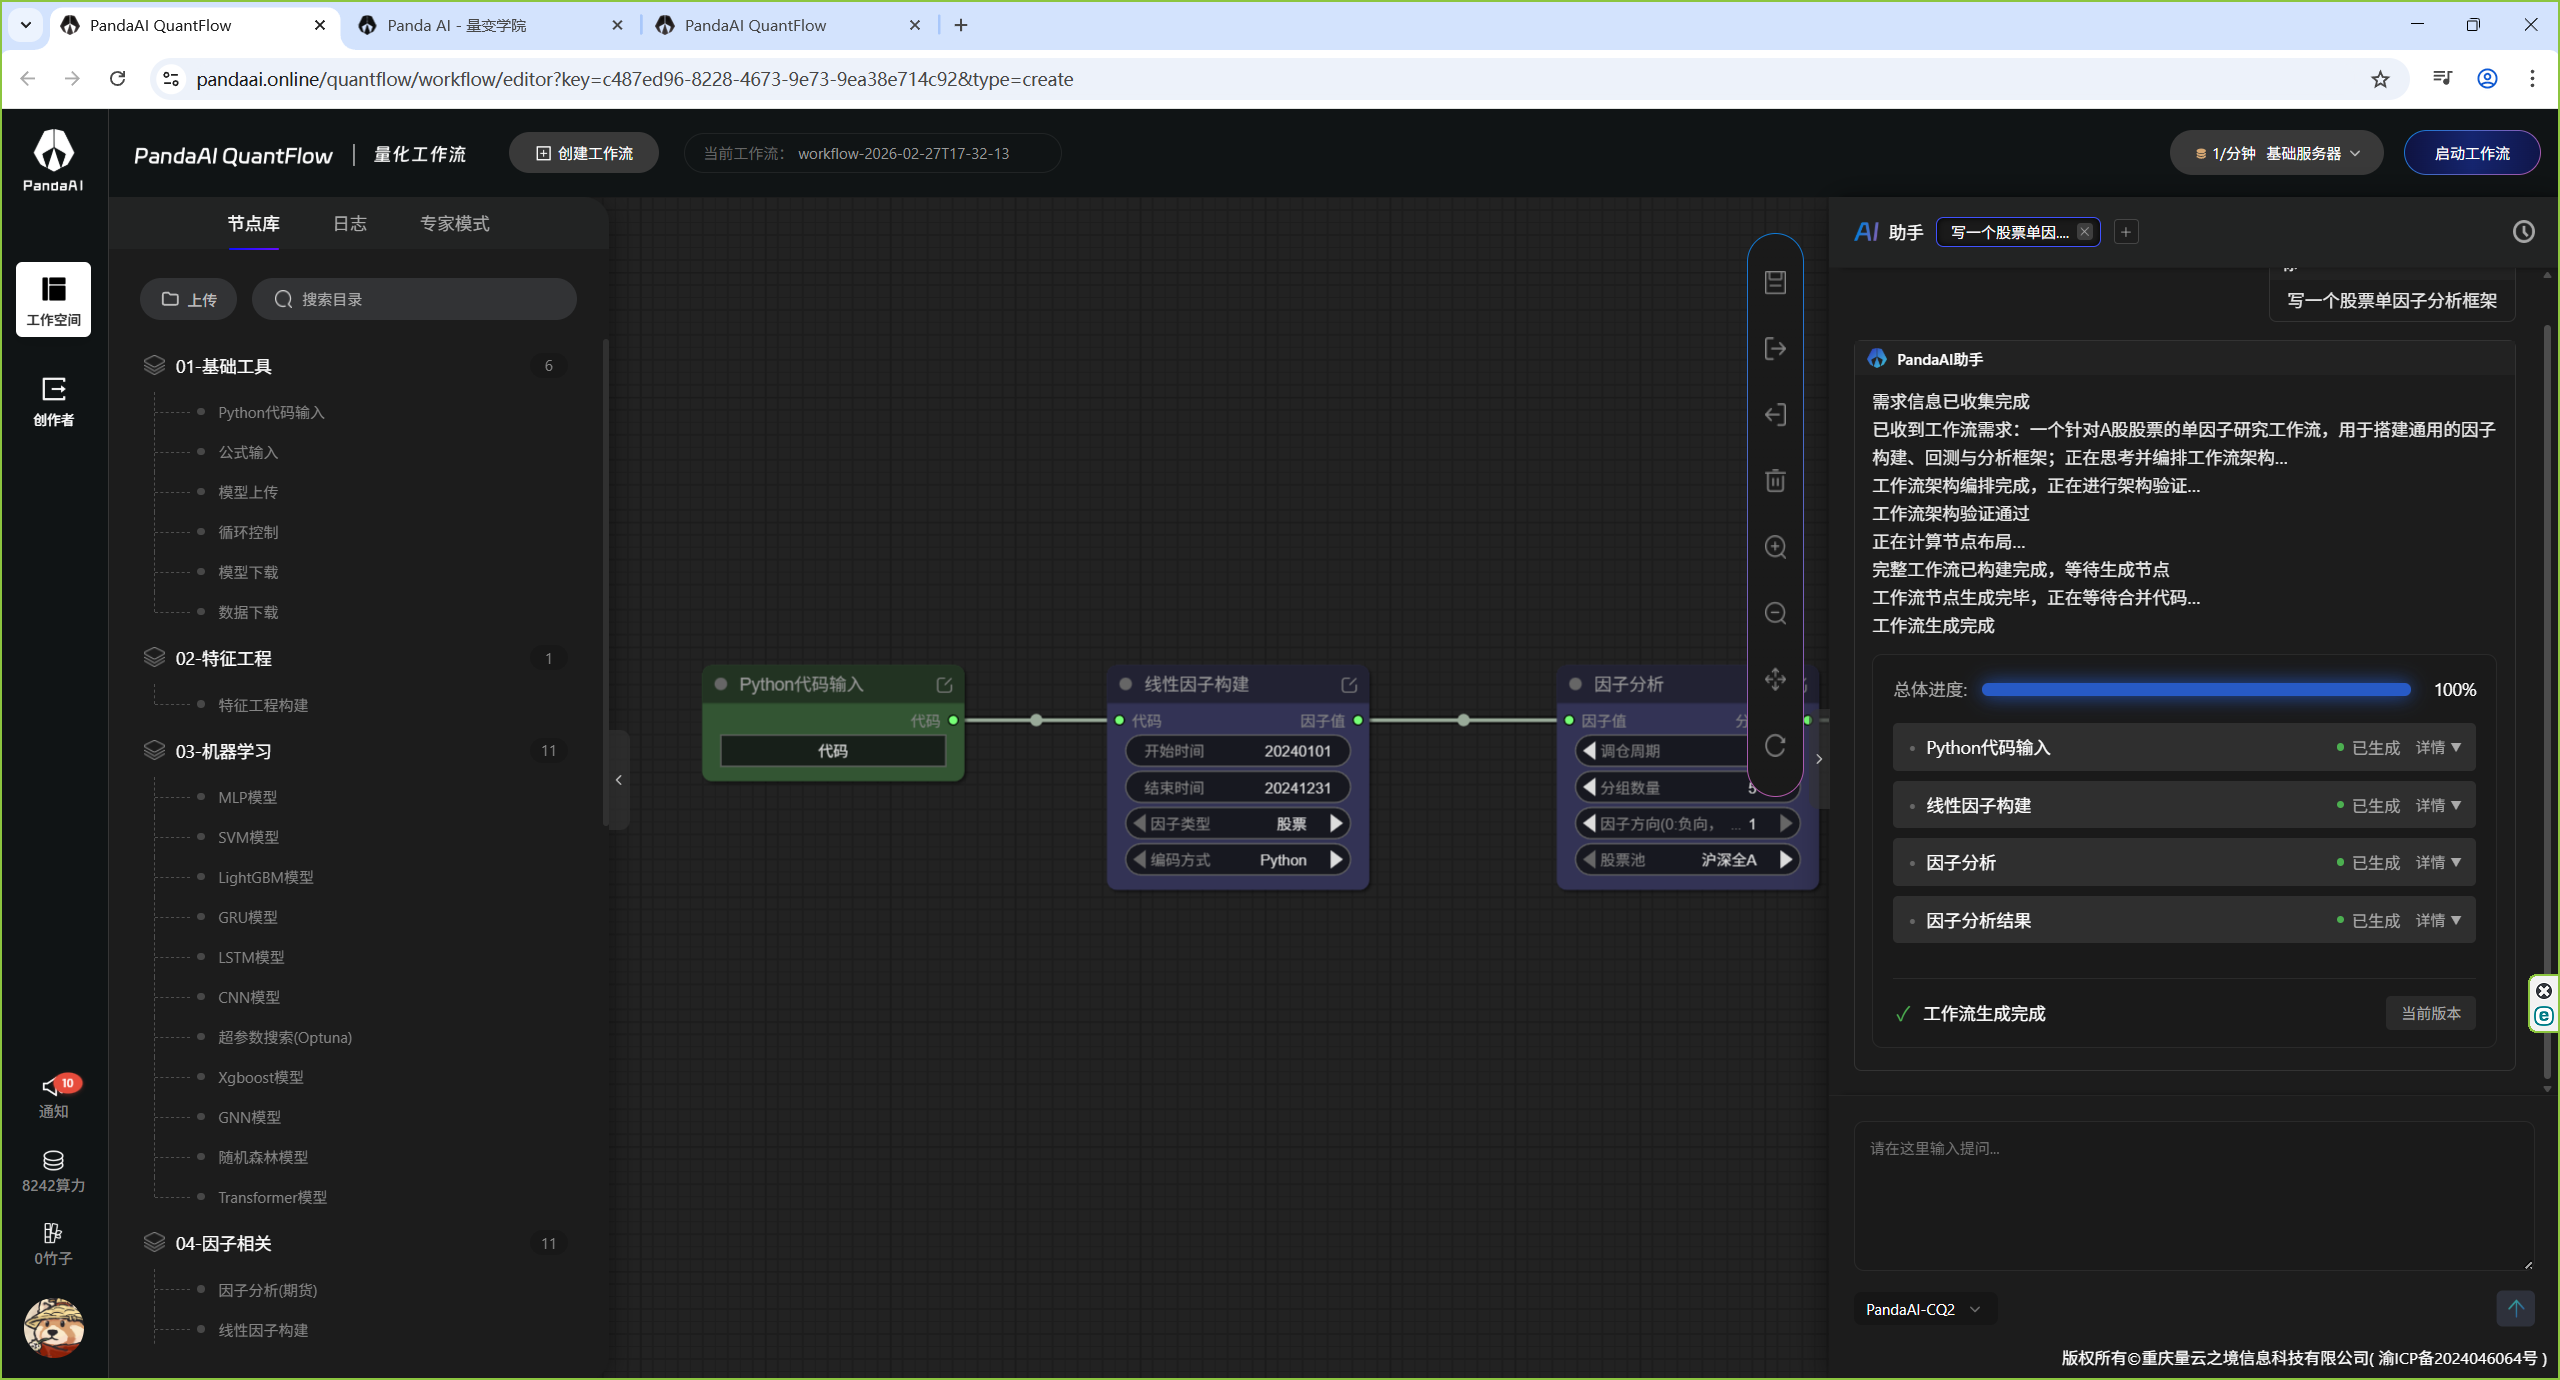The width and height of the screenshot is (2560, 1380).
Task: Open edit icon on 线性因子构建 node
Action: click(1349, 685)
